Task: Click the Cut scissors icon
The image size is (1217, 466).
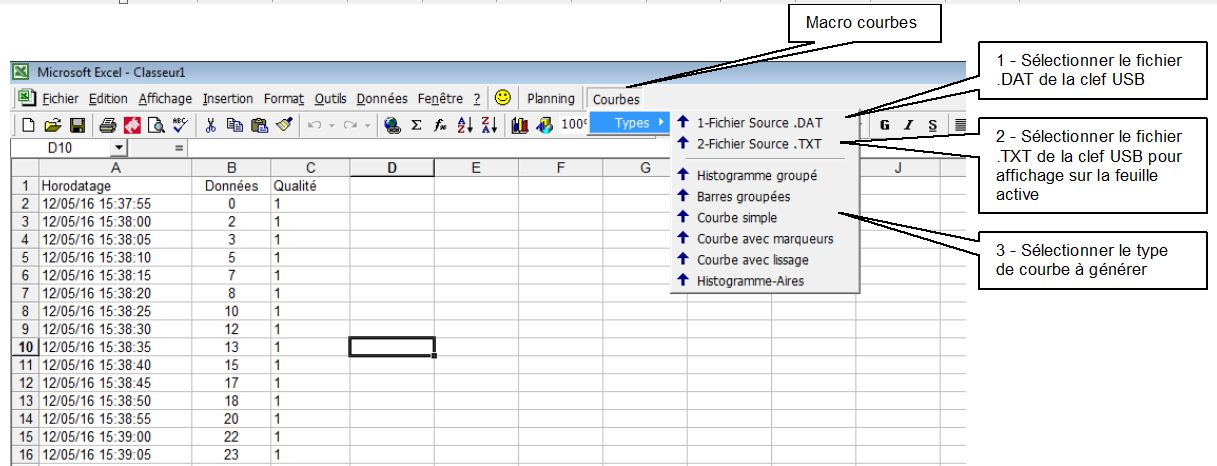Action: [212, 125]
